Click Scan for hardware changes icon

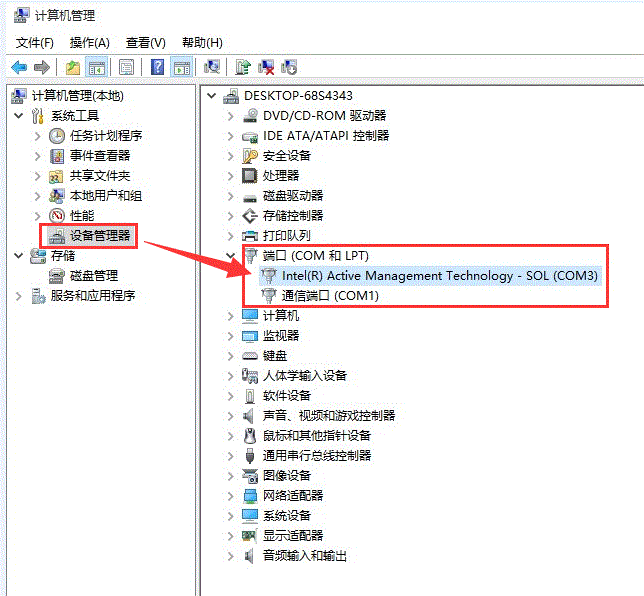pyautogui.click(x=212, y=67)
